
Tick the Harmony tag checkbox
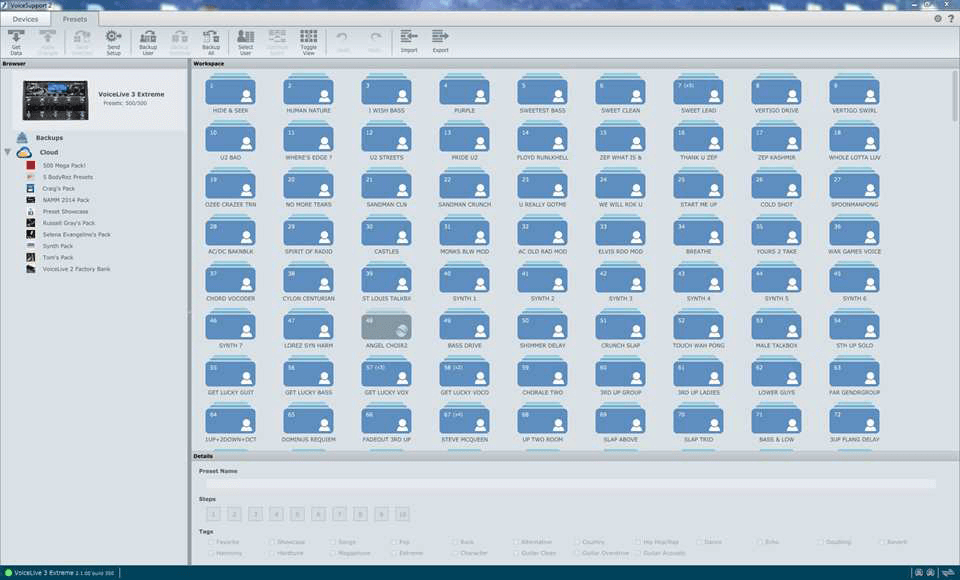pos(211,553)
